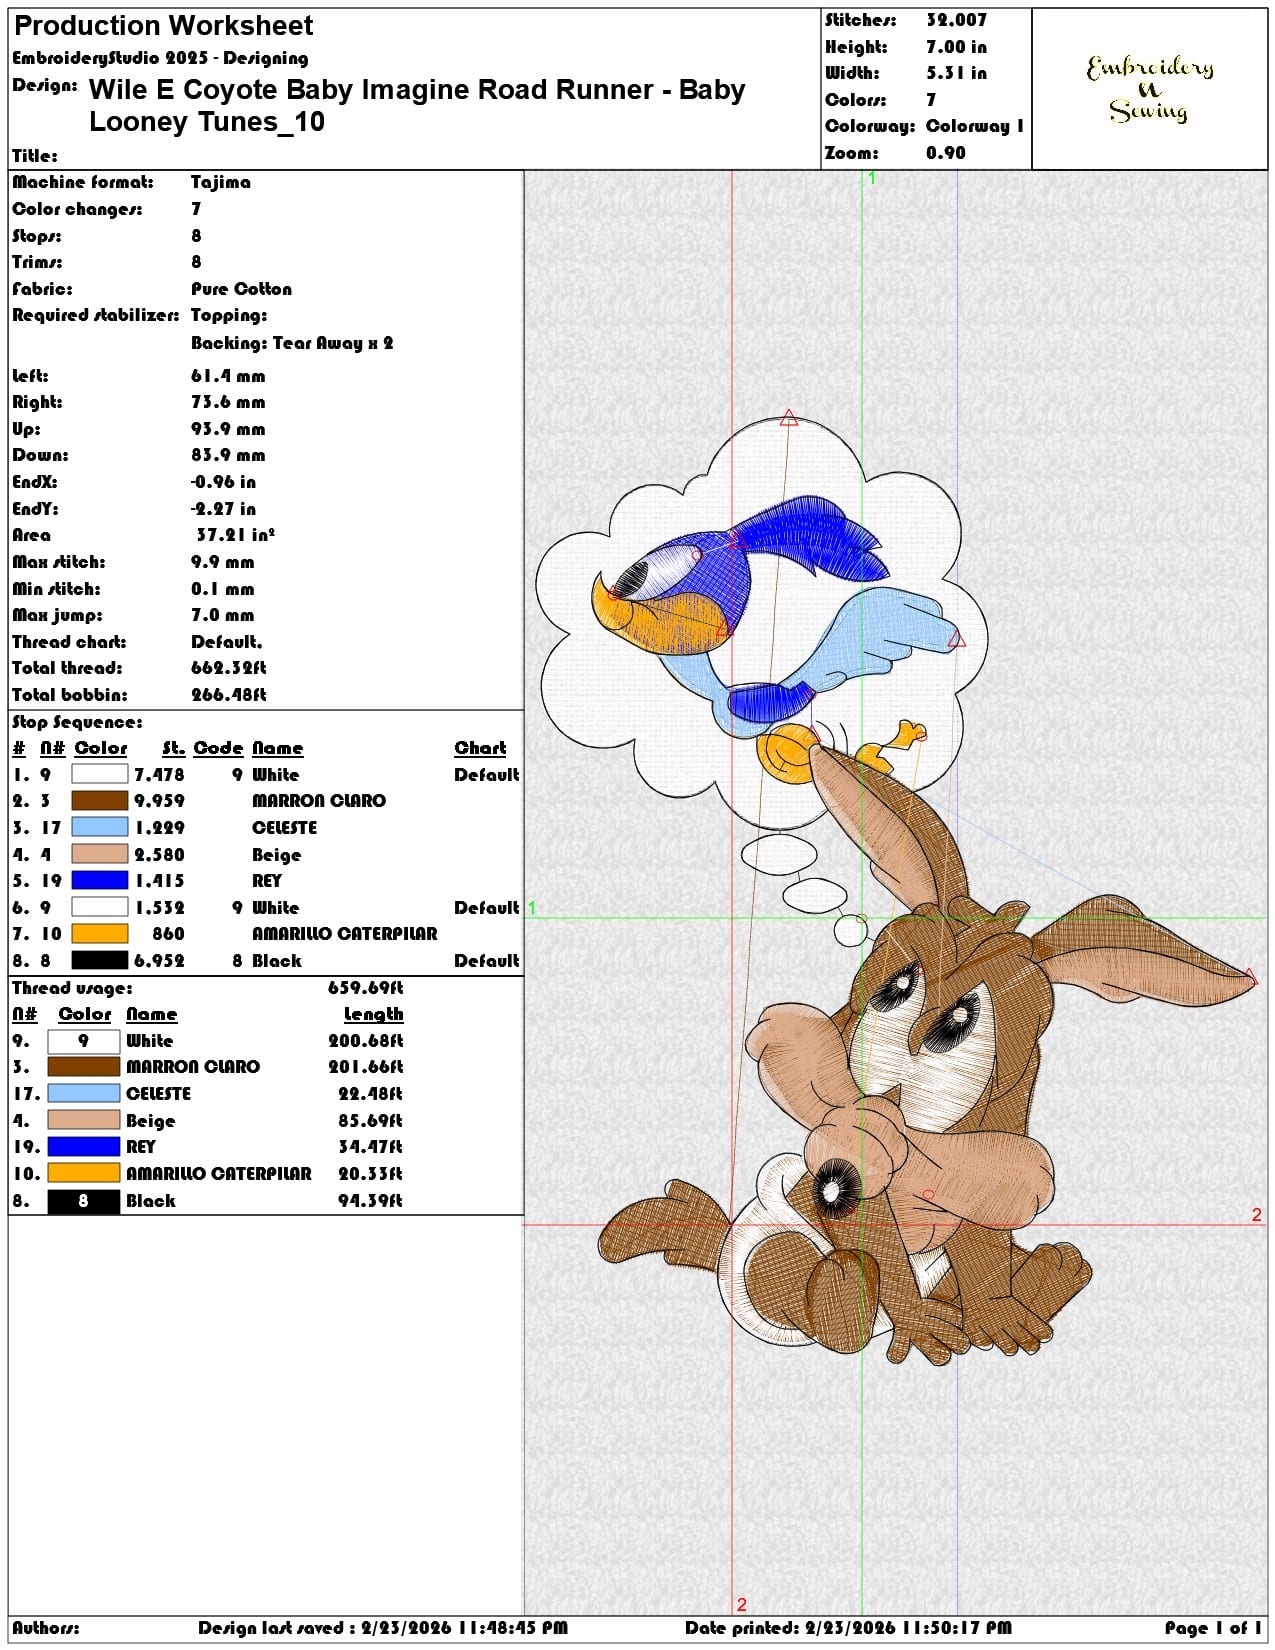The width and height of the screenshot is (1275, 1650).
Task: Click total bobbin value 266.48ft
Action: pyautogui.click(x=229, y=695)
